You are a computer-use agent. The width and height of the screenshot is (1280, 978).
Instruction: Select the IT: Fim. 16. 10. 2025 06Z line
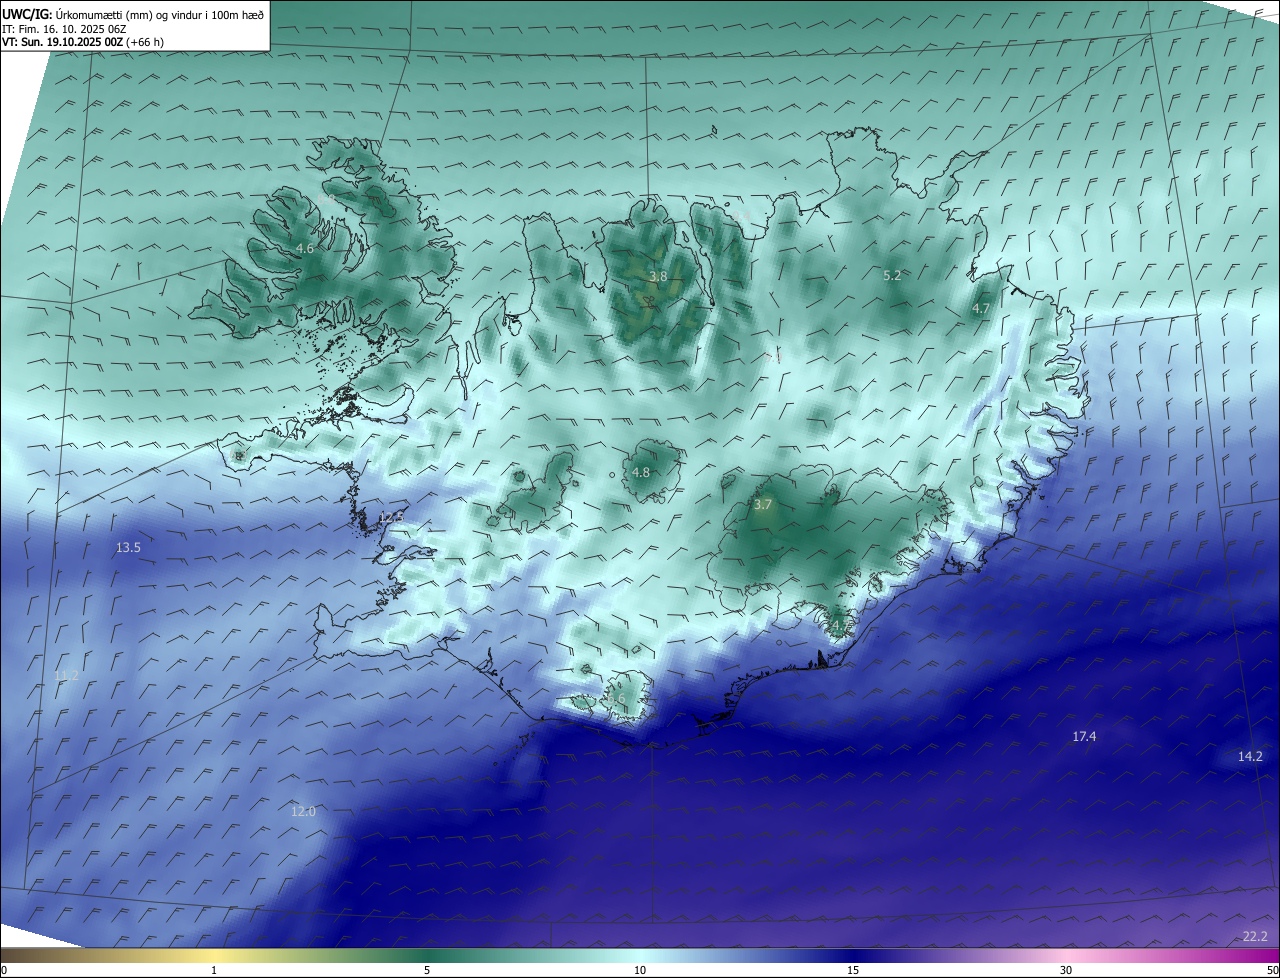point(64,29)
